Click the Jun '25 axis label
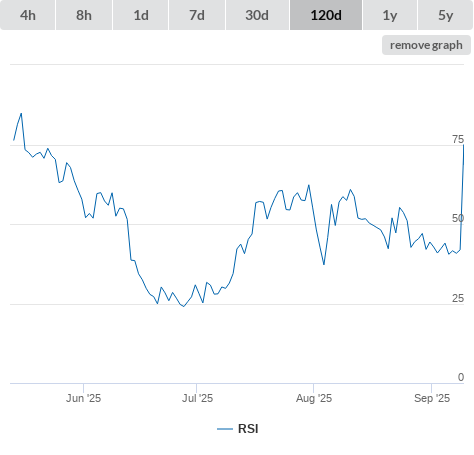This screenshot has width=474, height=455. pyautogui.click(x=83, y=398)
